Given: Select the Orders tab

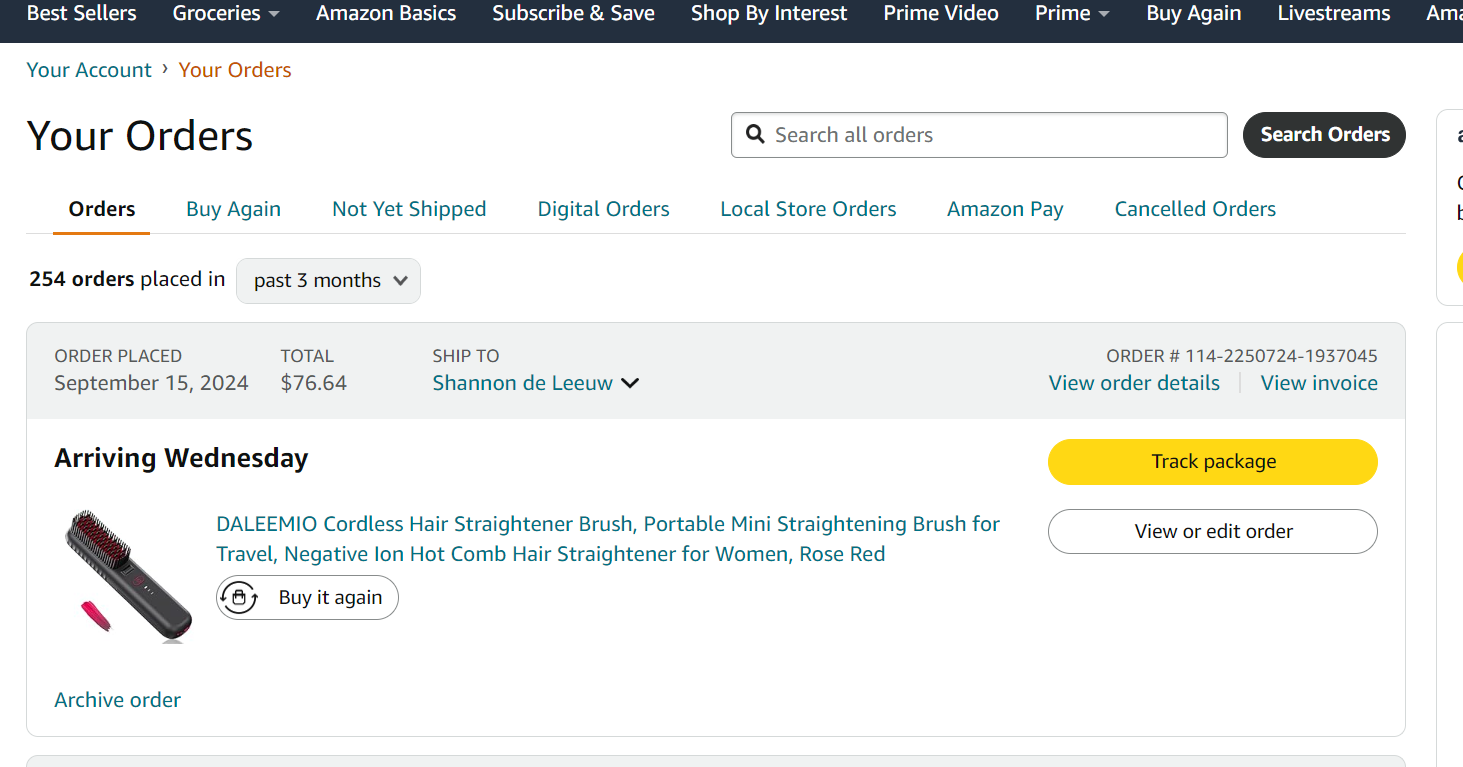Looking at the screenshot, I should (102, 209).
